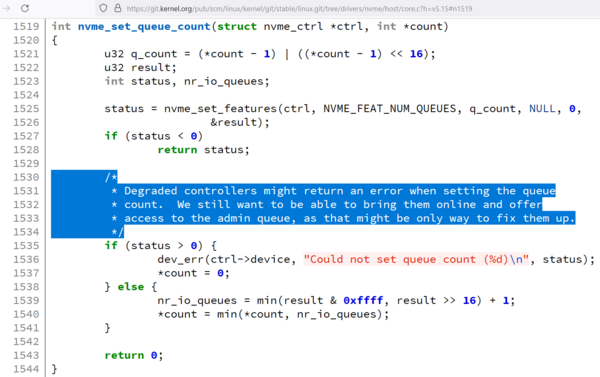600x377 pixels.
Task: Click the highlighted "count. We still want" comment line
Action: [x=326, y=205]
